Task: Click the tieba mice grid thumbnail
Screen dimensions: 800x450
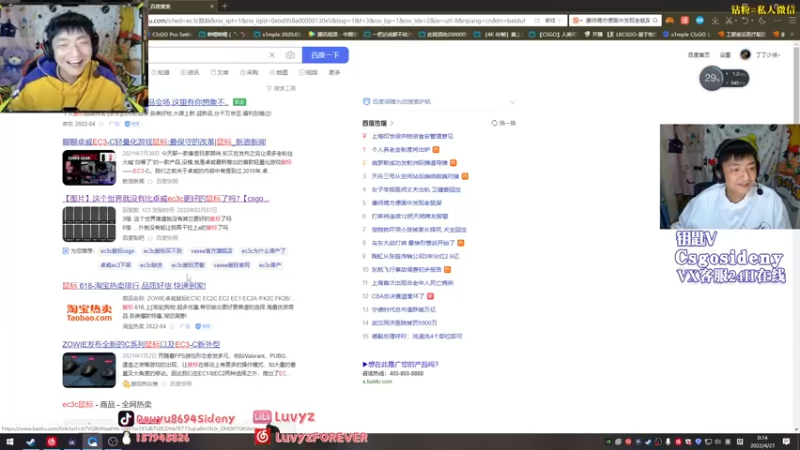Action: point(89,224)
